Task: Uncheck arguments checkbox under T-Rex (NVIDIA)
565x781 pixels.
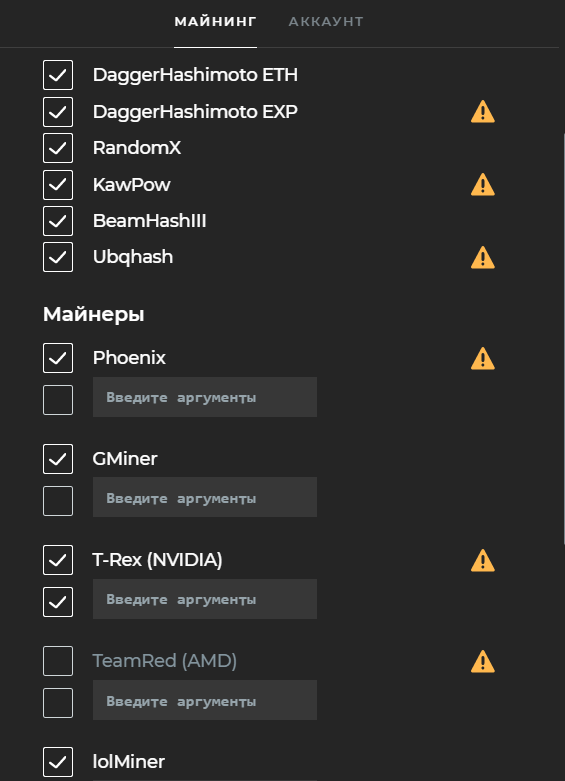Action: pos(58,602)
